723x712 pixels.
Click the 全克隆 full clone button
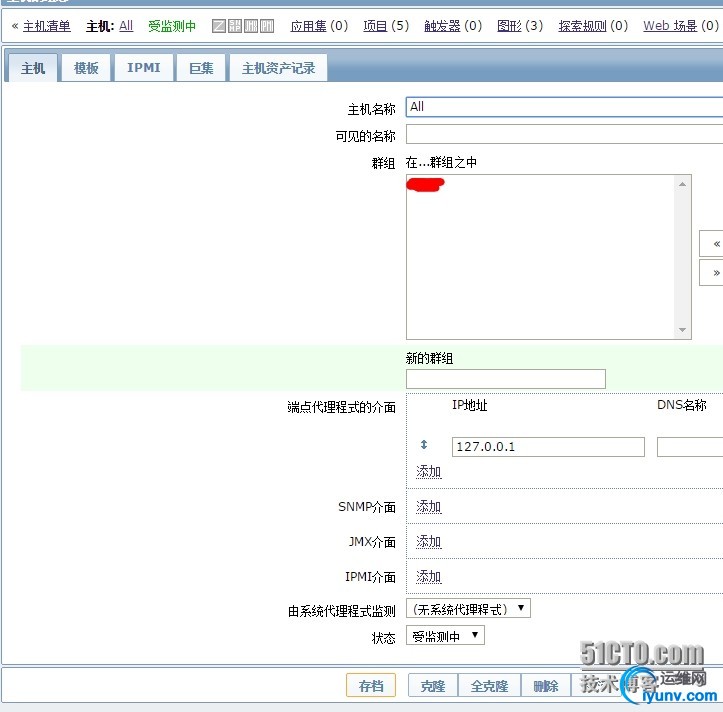[489, 686]
